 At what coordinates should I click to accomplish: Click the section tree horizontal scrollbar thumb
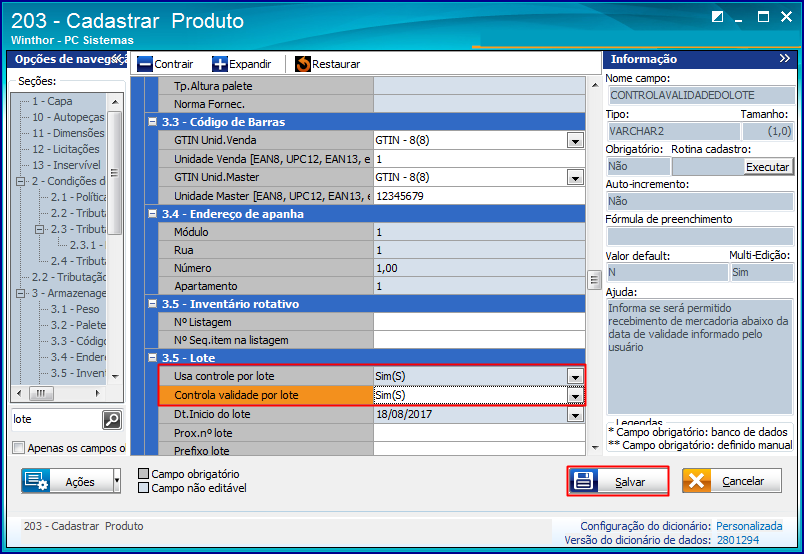(41, 394)
